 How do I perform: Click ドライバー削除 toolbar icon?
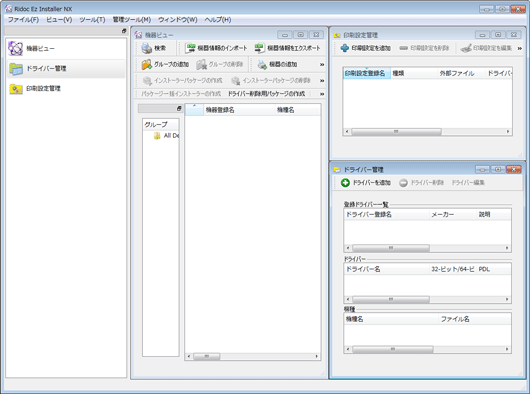click(403, 182)
